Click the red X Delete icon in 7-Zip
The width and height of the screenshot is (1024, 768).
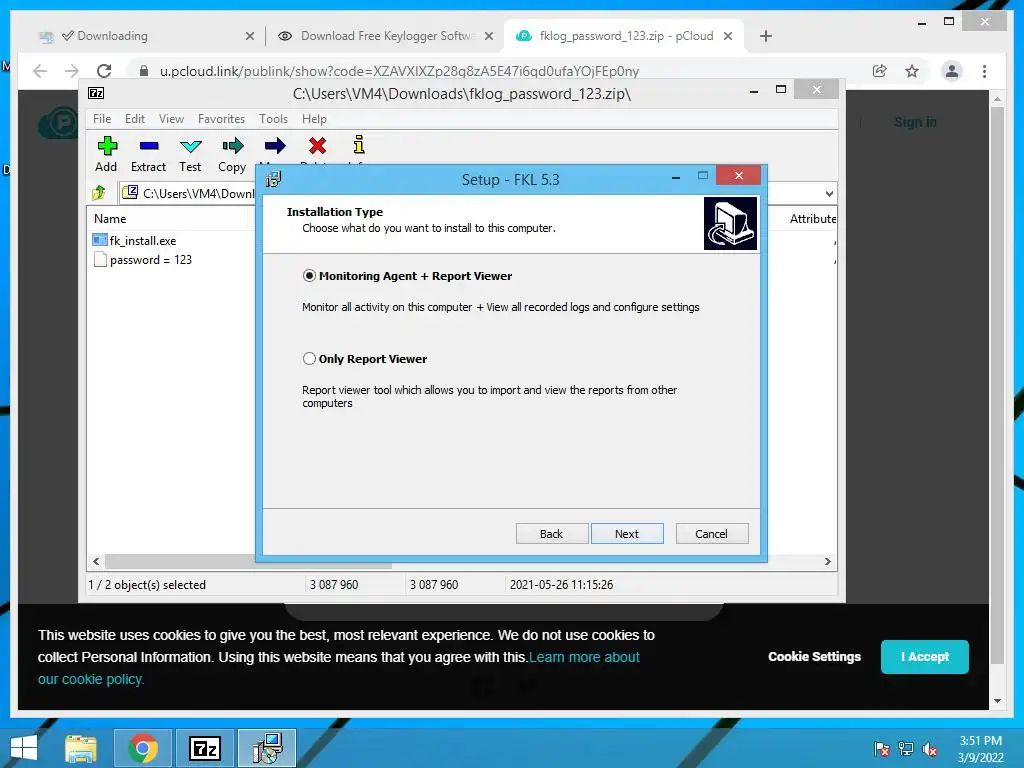point(317,146)
